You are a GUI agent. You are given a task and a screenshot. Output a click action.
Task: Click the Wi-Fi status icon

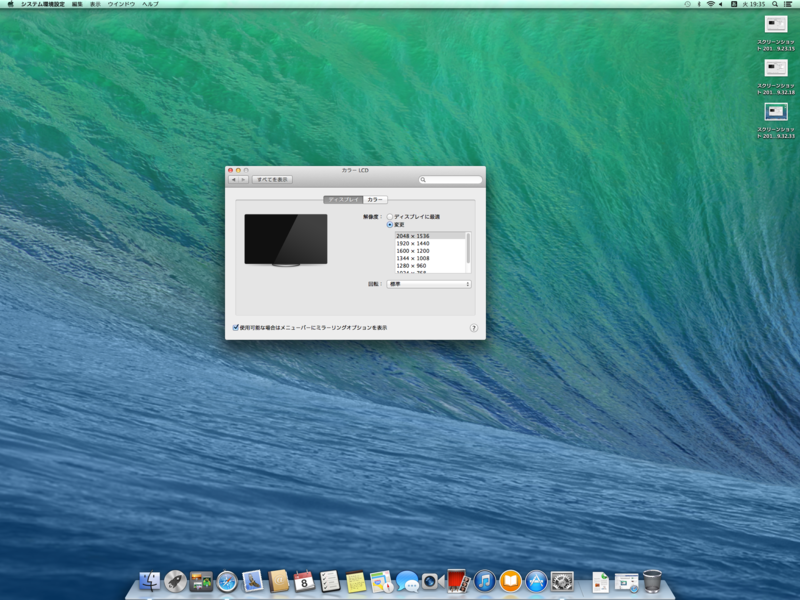coord(710,4)
